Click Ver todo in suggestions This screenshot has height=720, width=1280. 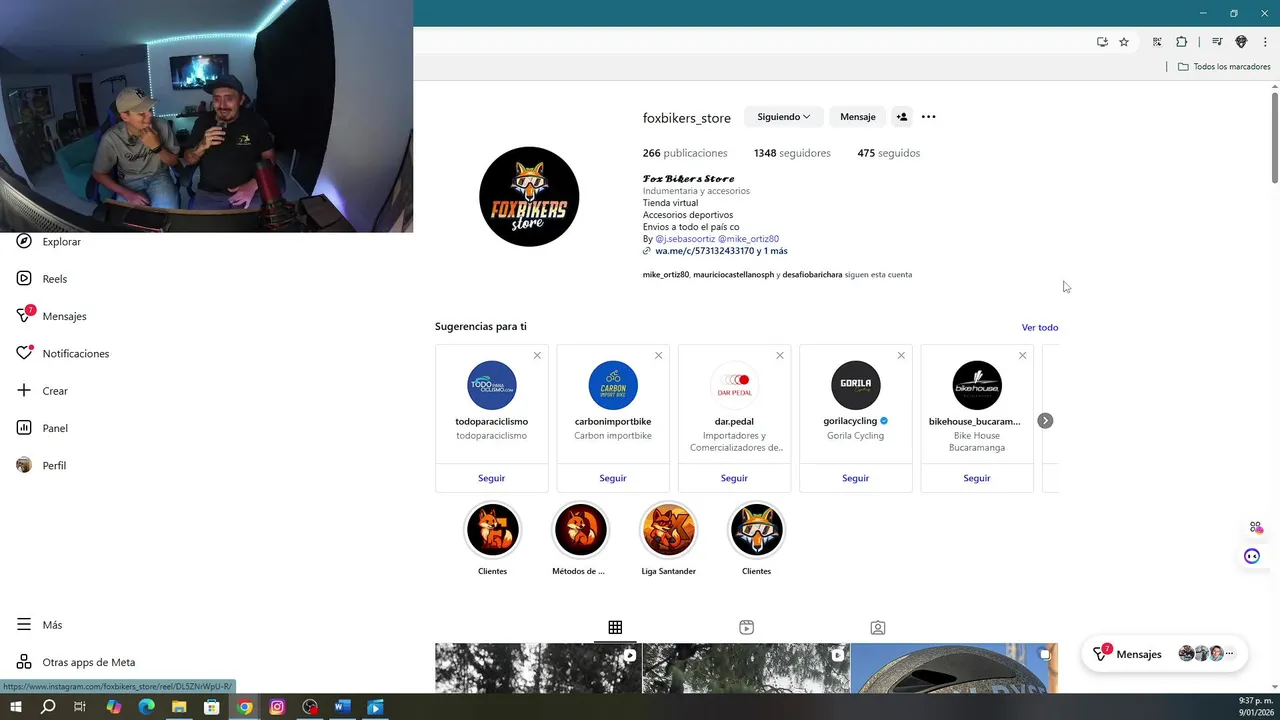pyautogui.click(x=1040, y=327)
